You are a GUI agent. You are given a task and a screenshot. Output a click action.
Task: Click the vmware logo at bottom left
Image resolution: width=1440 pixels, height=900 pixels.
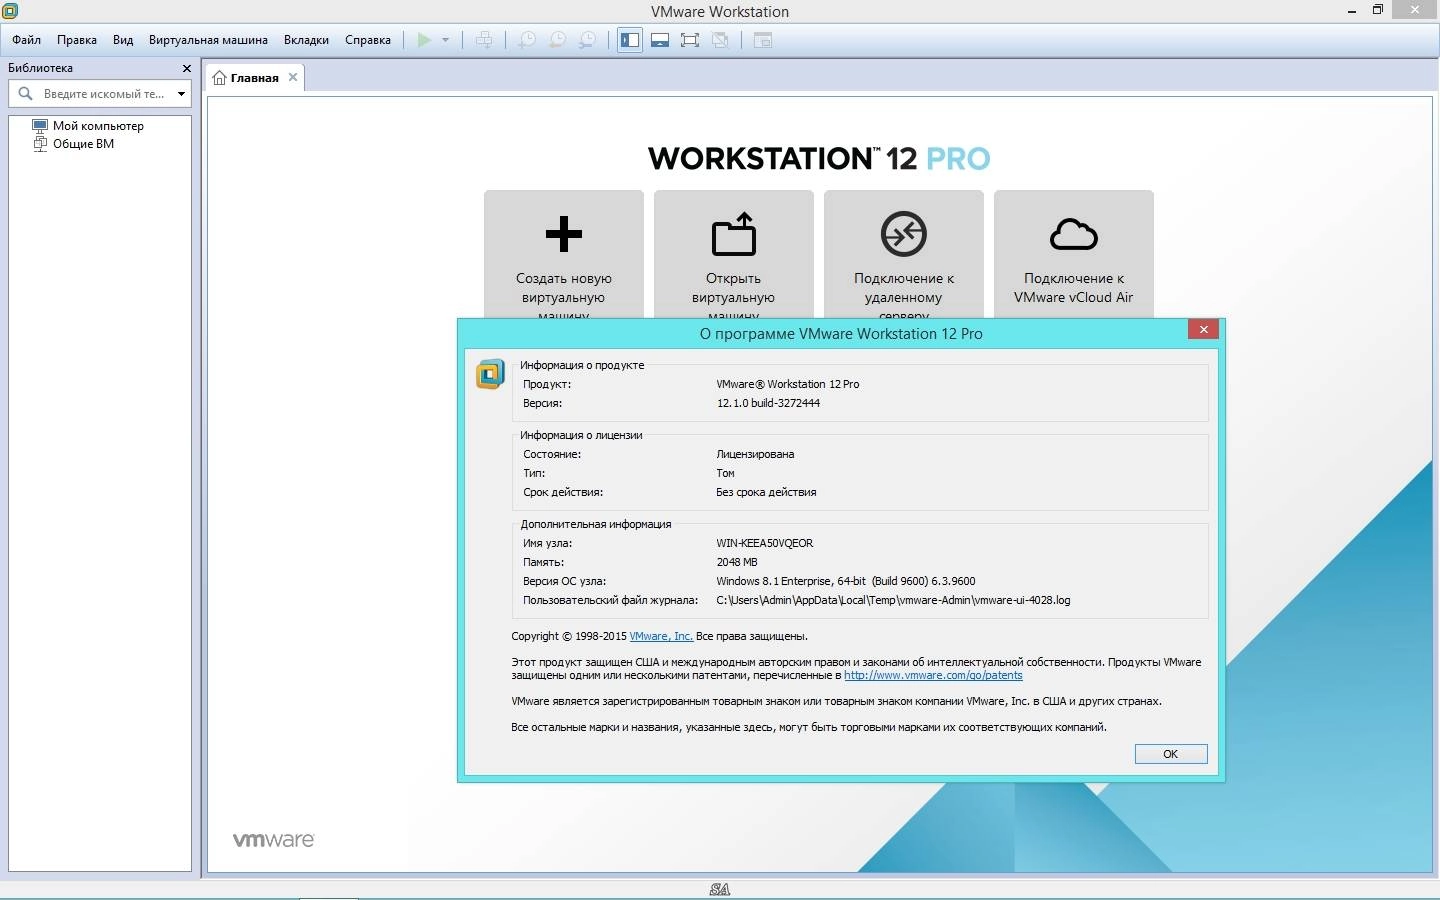coord(274,840)
